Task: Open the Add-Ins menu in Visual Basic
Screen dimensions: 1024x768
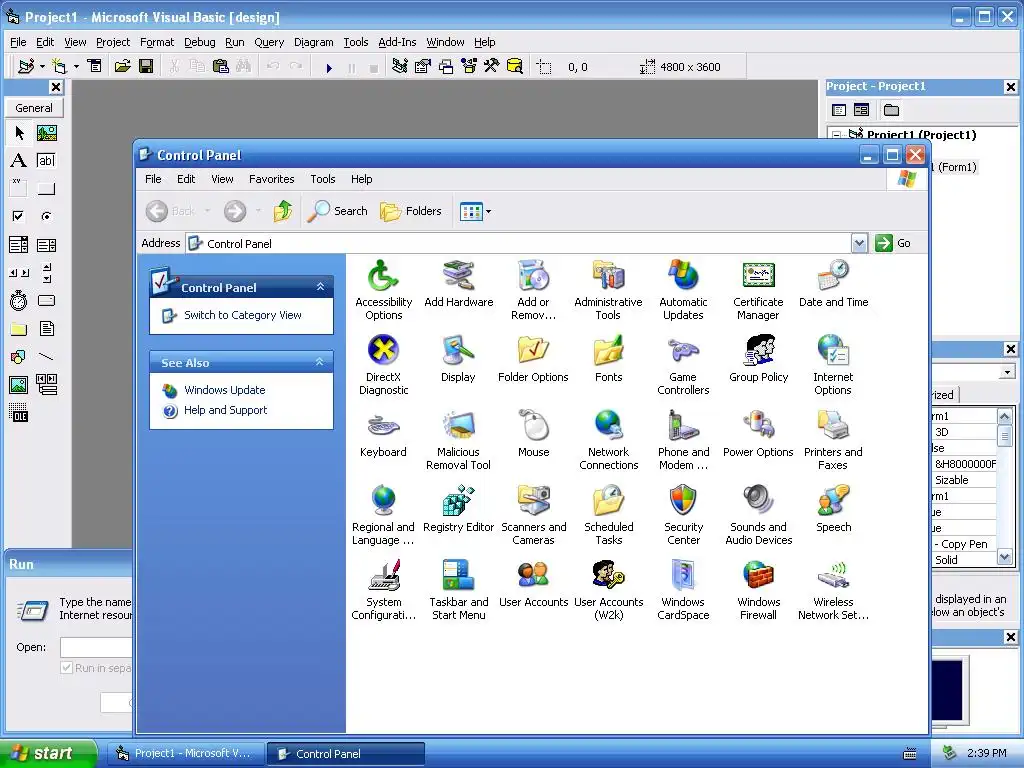Action: [x=397, y=42]
